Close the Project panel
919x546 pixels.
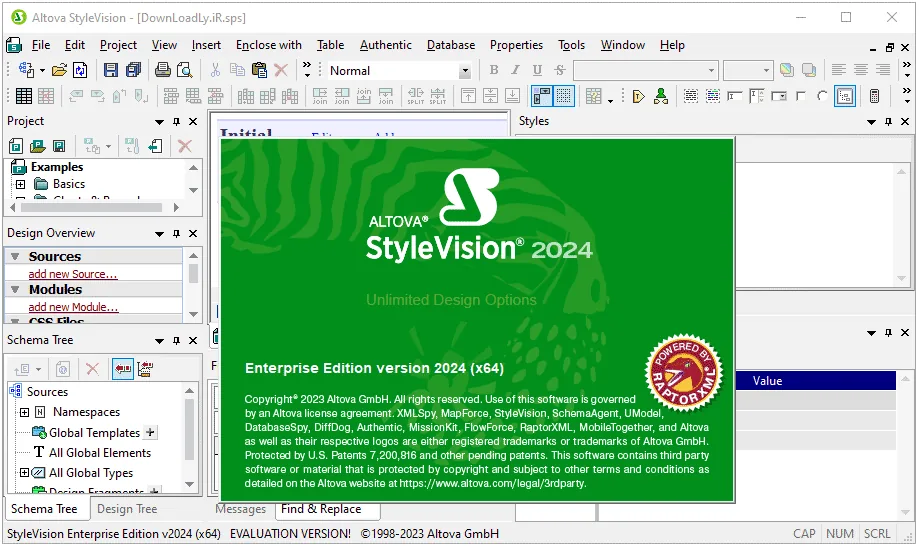tap(193, 121)
